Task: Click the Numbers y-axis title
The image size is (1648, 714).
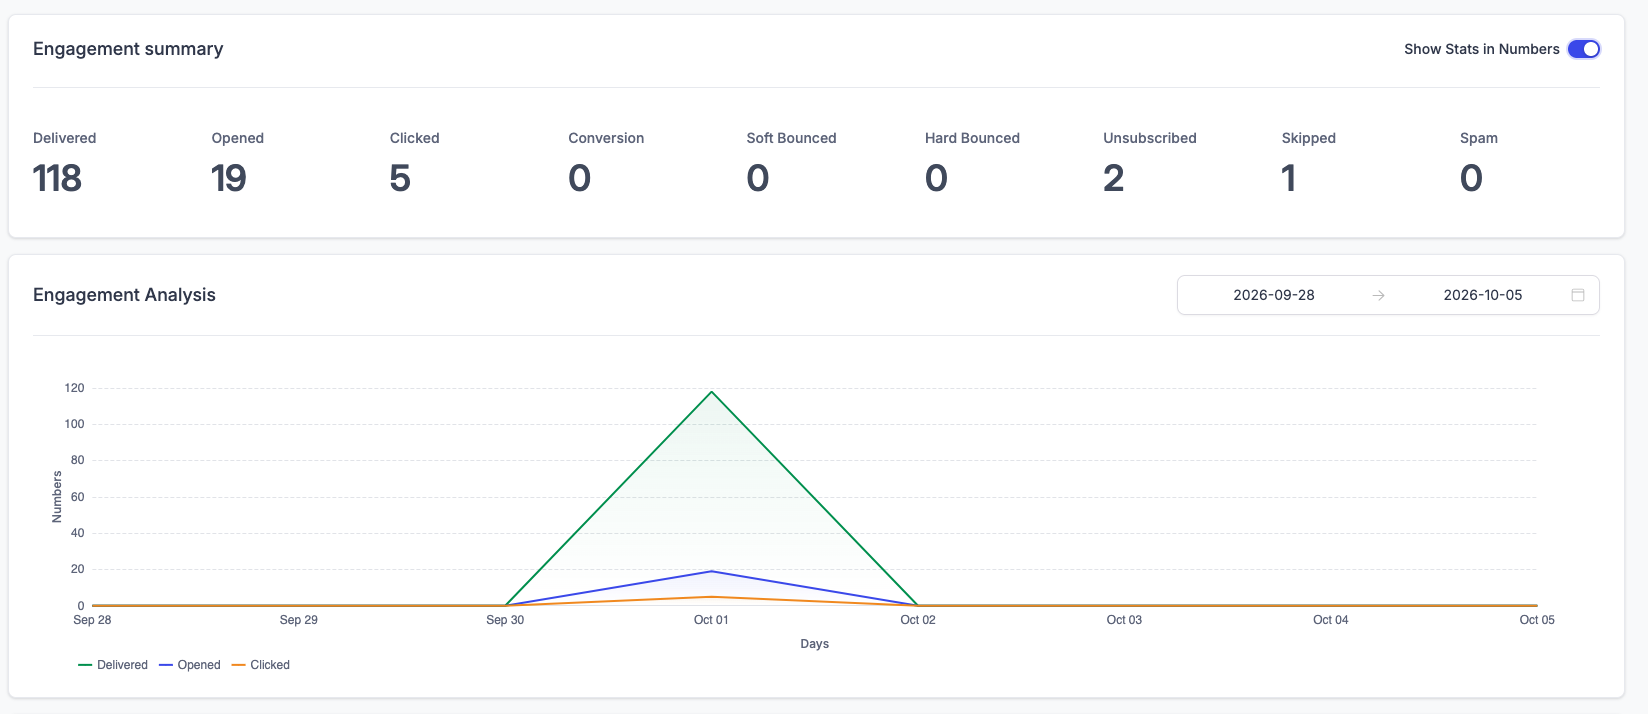Action: tap(57, 497)
